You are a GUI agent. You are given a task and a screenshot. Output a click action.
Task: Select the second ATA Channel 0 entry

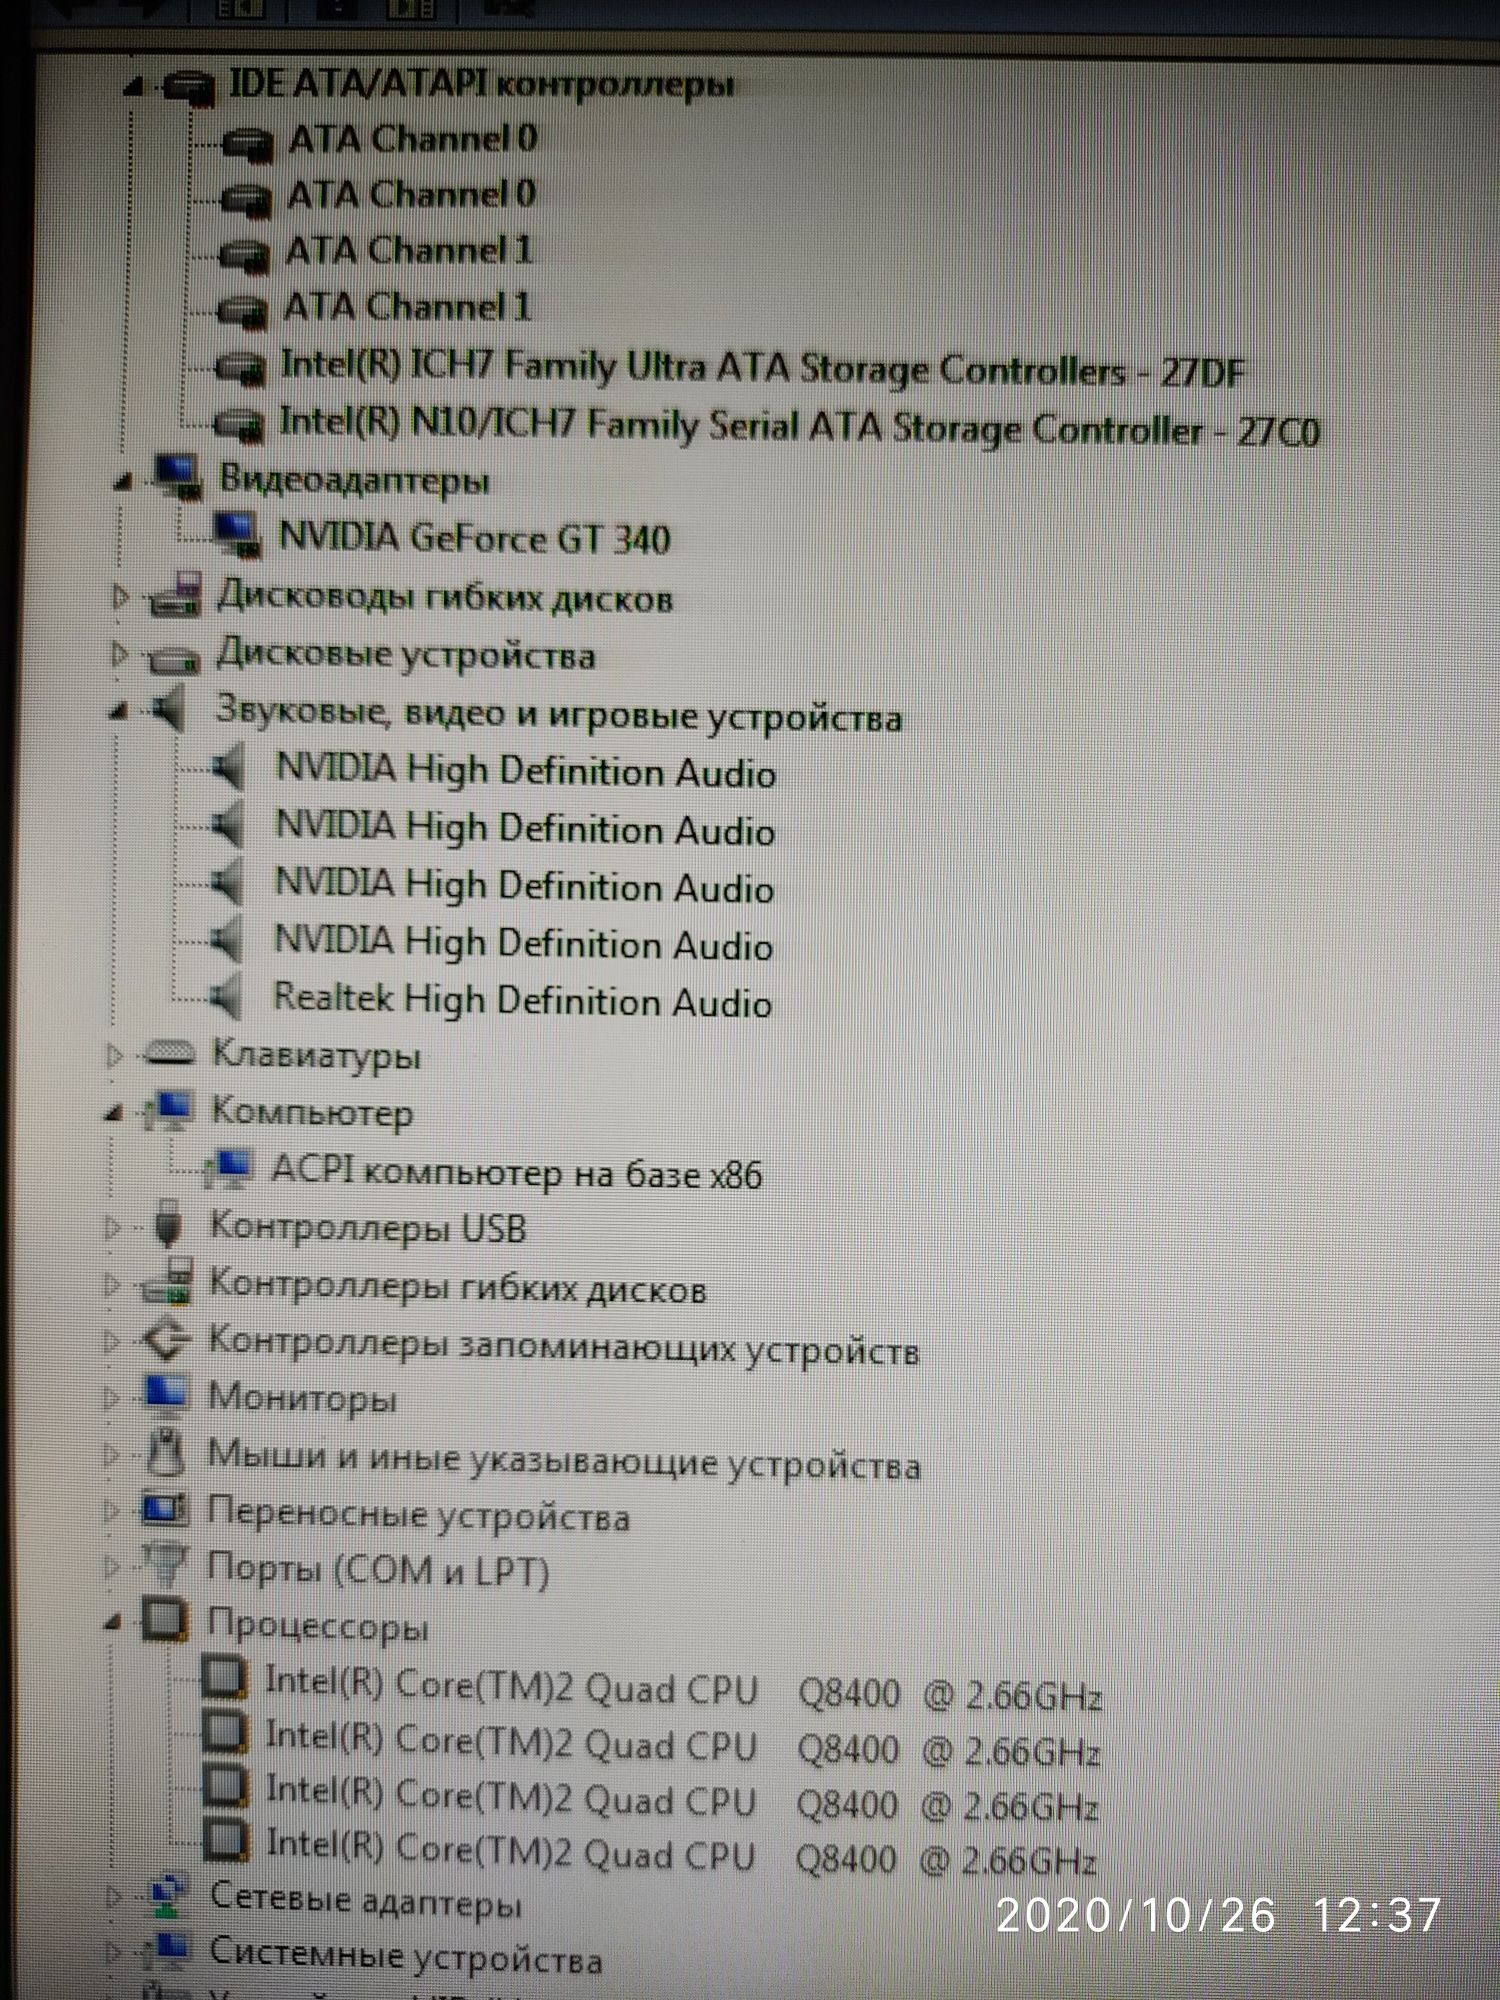coord(411,194)
